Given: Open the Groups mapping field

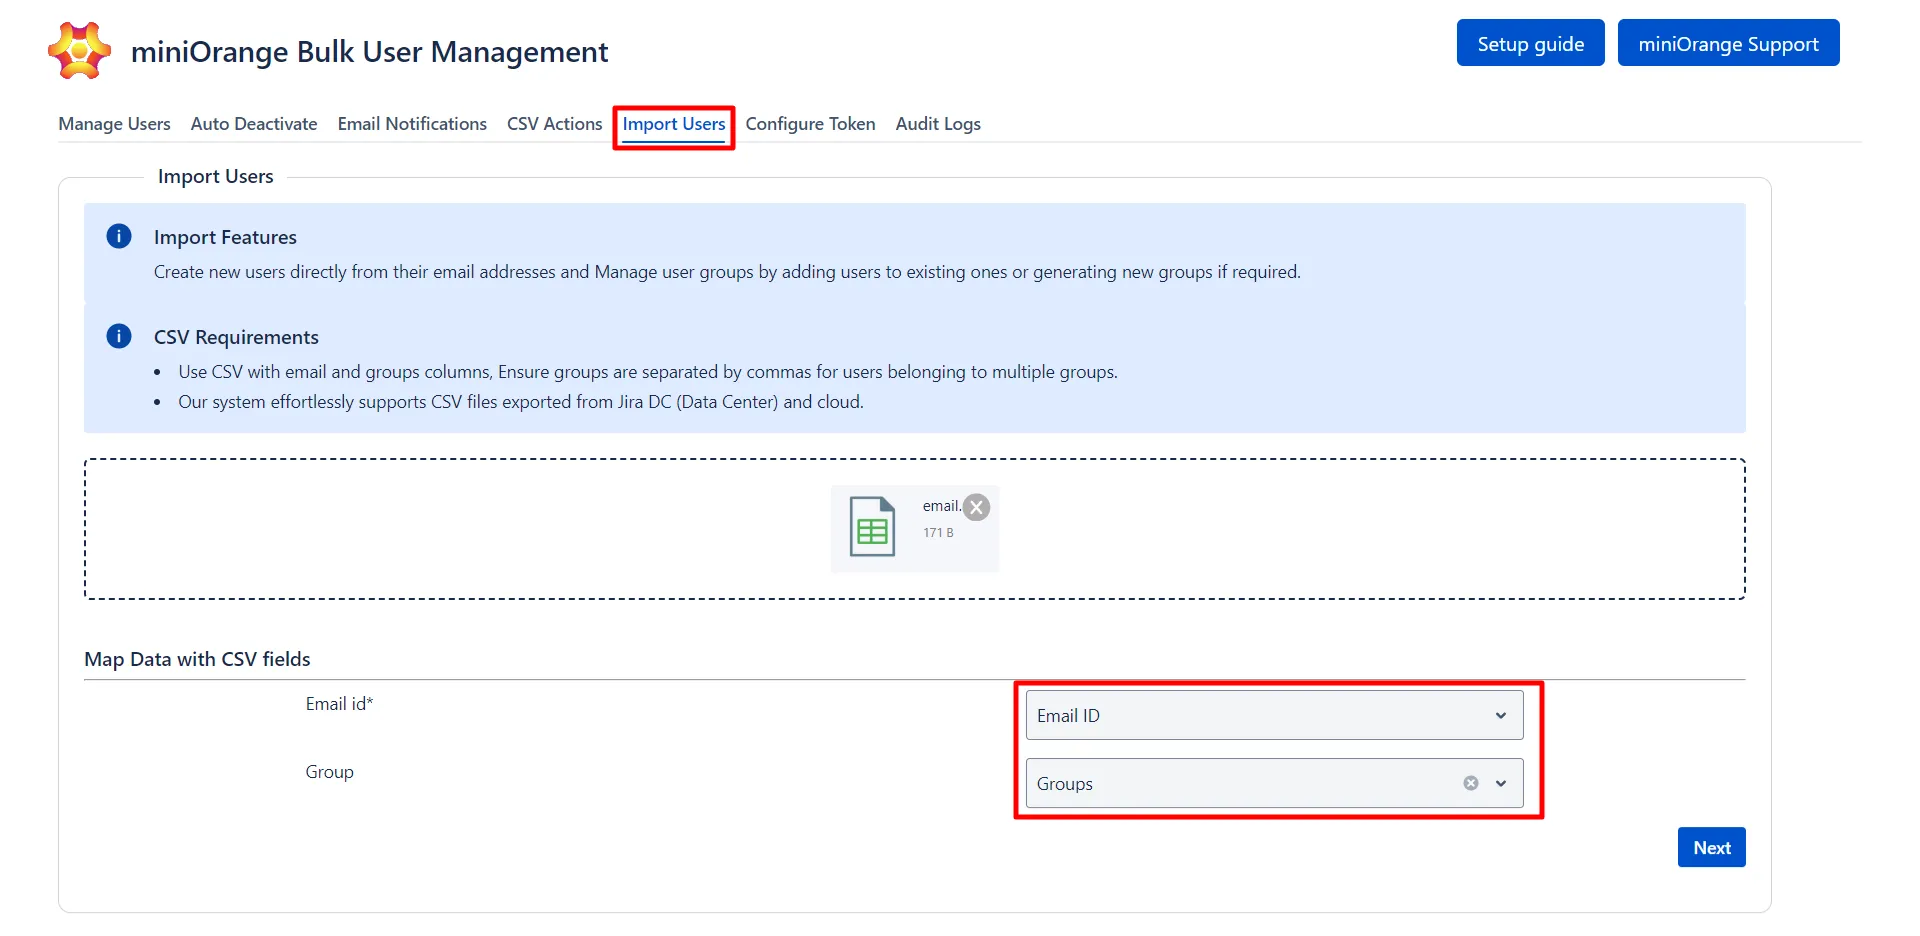Looking at the screenshot, I should (x=1274, y=783).
